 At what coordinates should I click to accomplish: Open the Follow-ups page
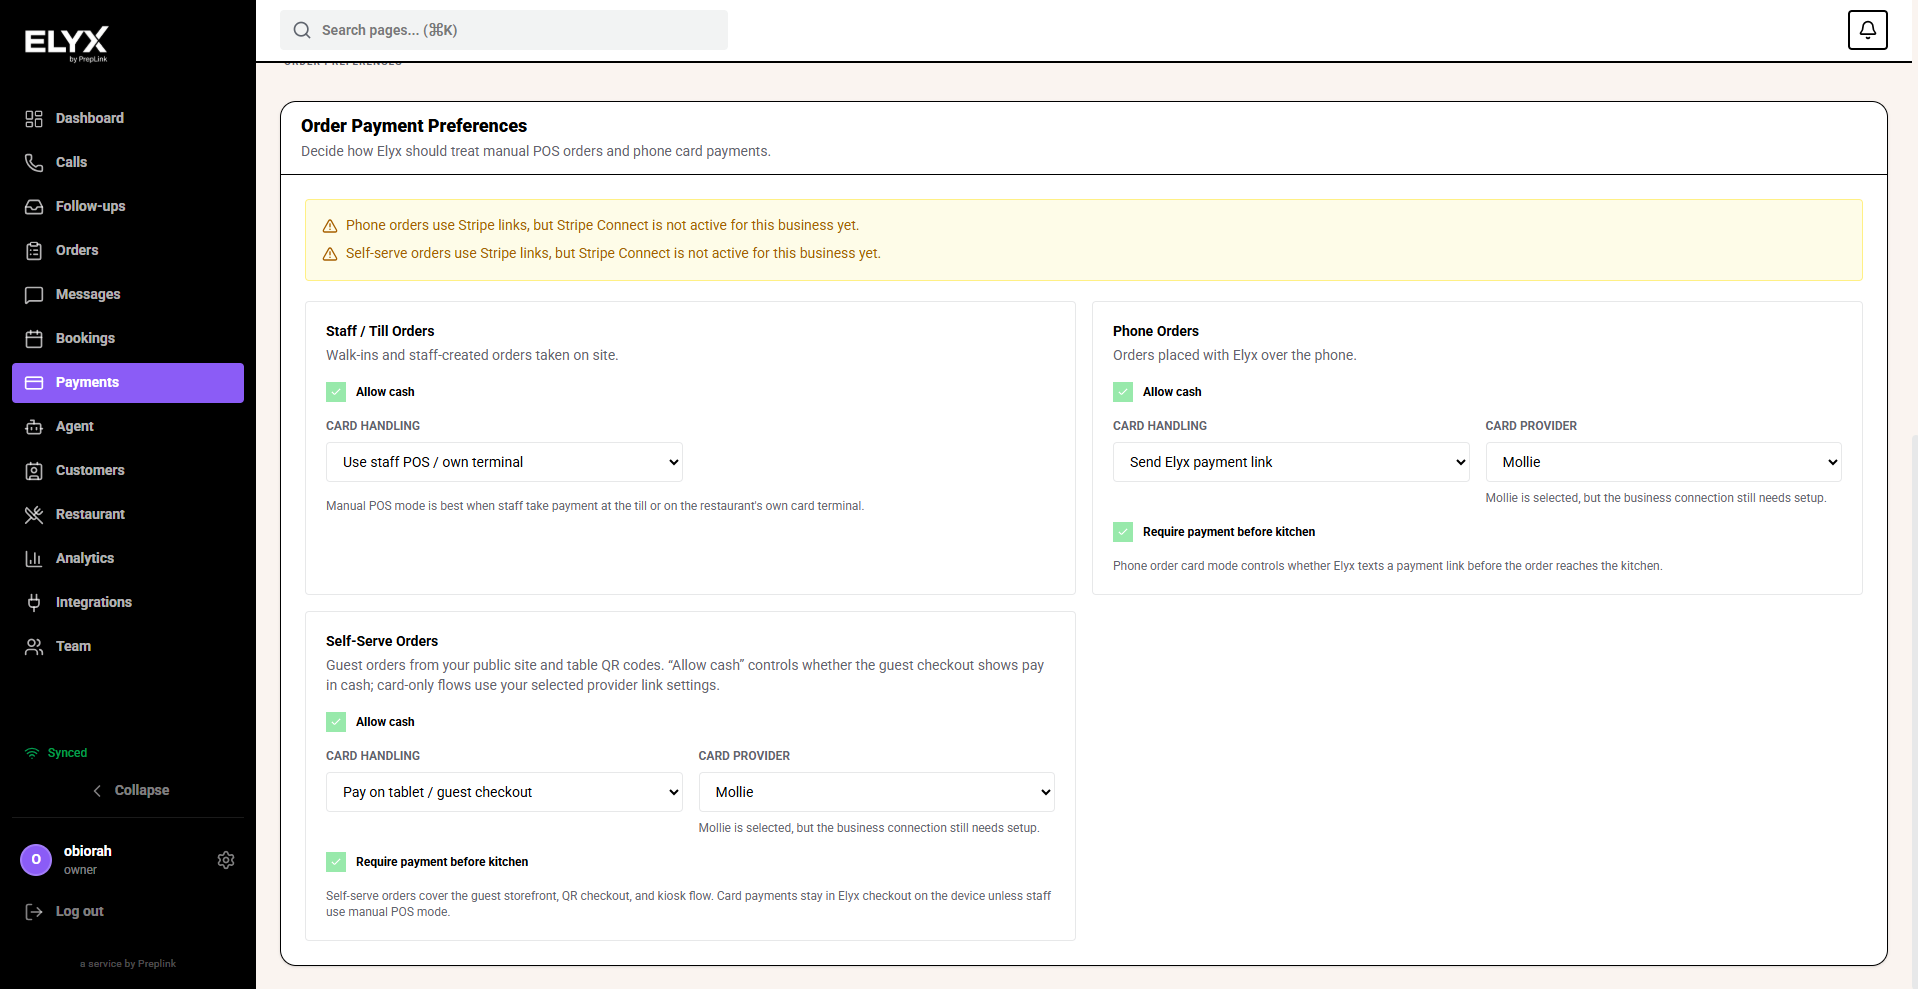[x=128, y=207]
